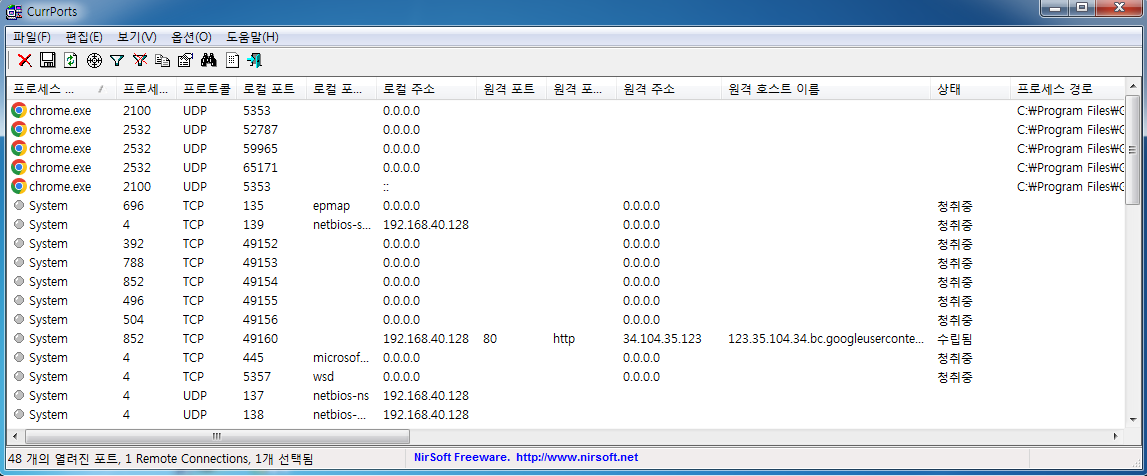Open the 옵션(O) menu
Image resolution: width=1147 pixels, height=476 pixels.
pyautogui.click(x=192, y=37)
